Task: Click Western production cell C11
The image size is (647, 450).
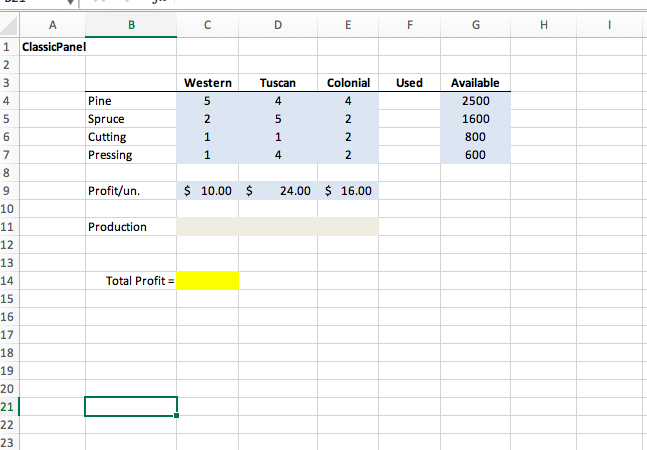Action: [x=208, y=226]
